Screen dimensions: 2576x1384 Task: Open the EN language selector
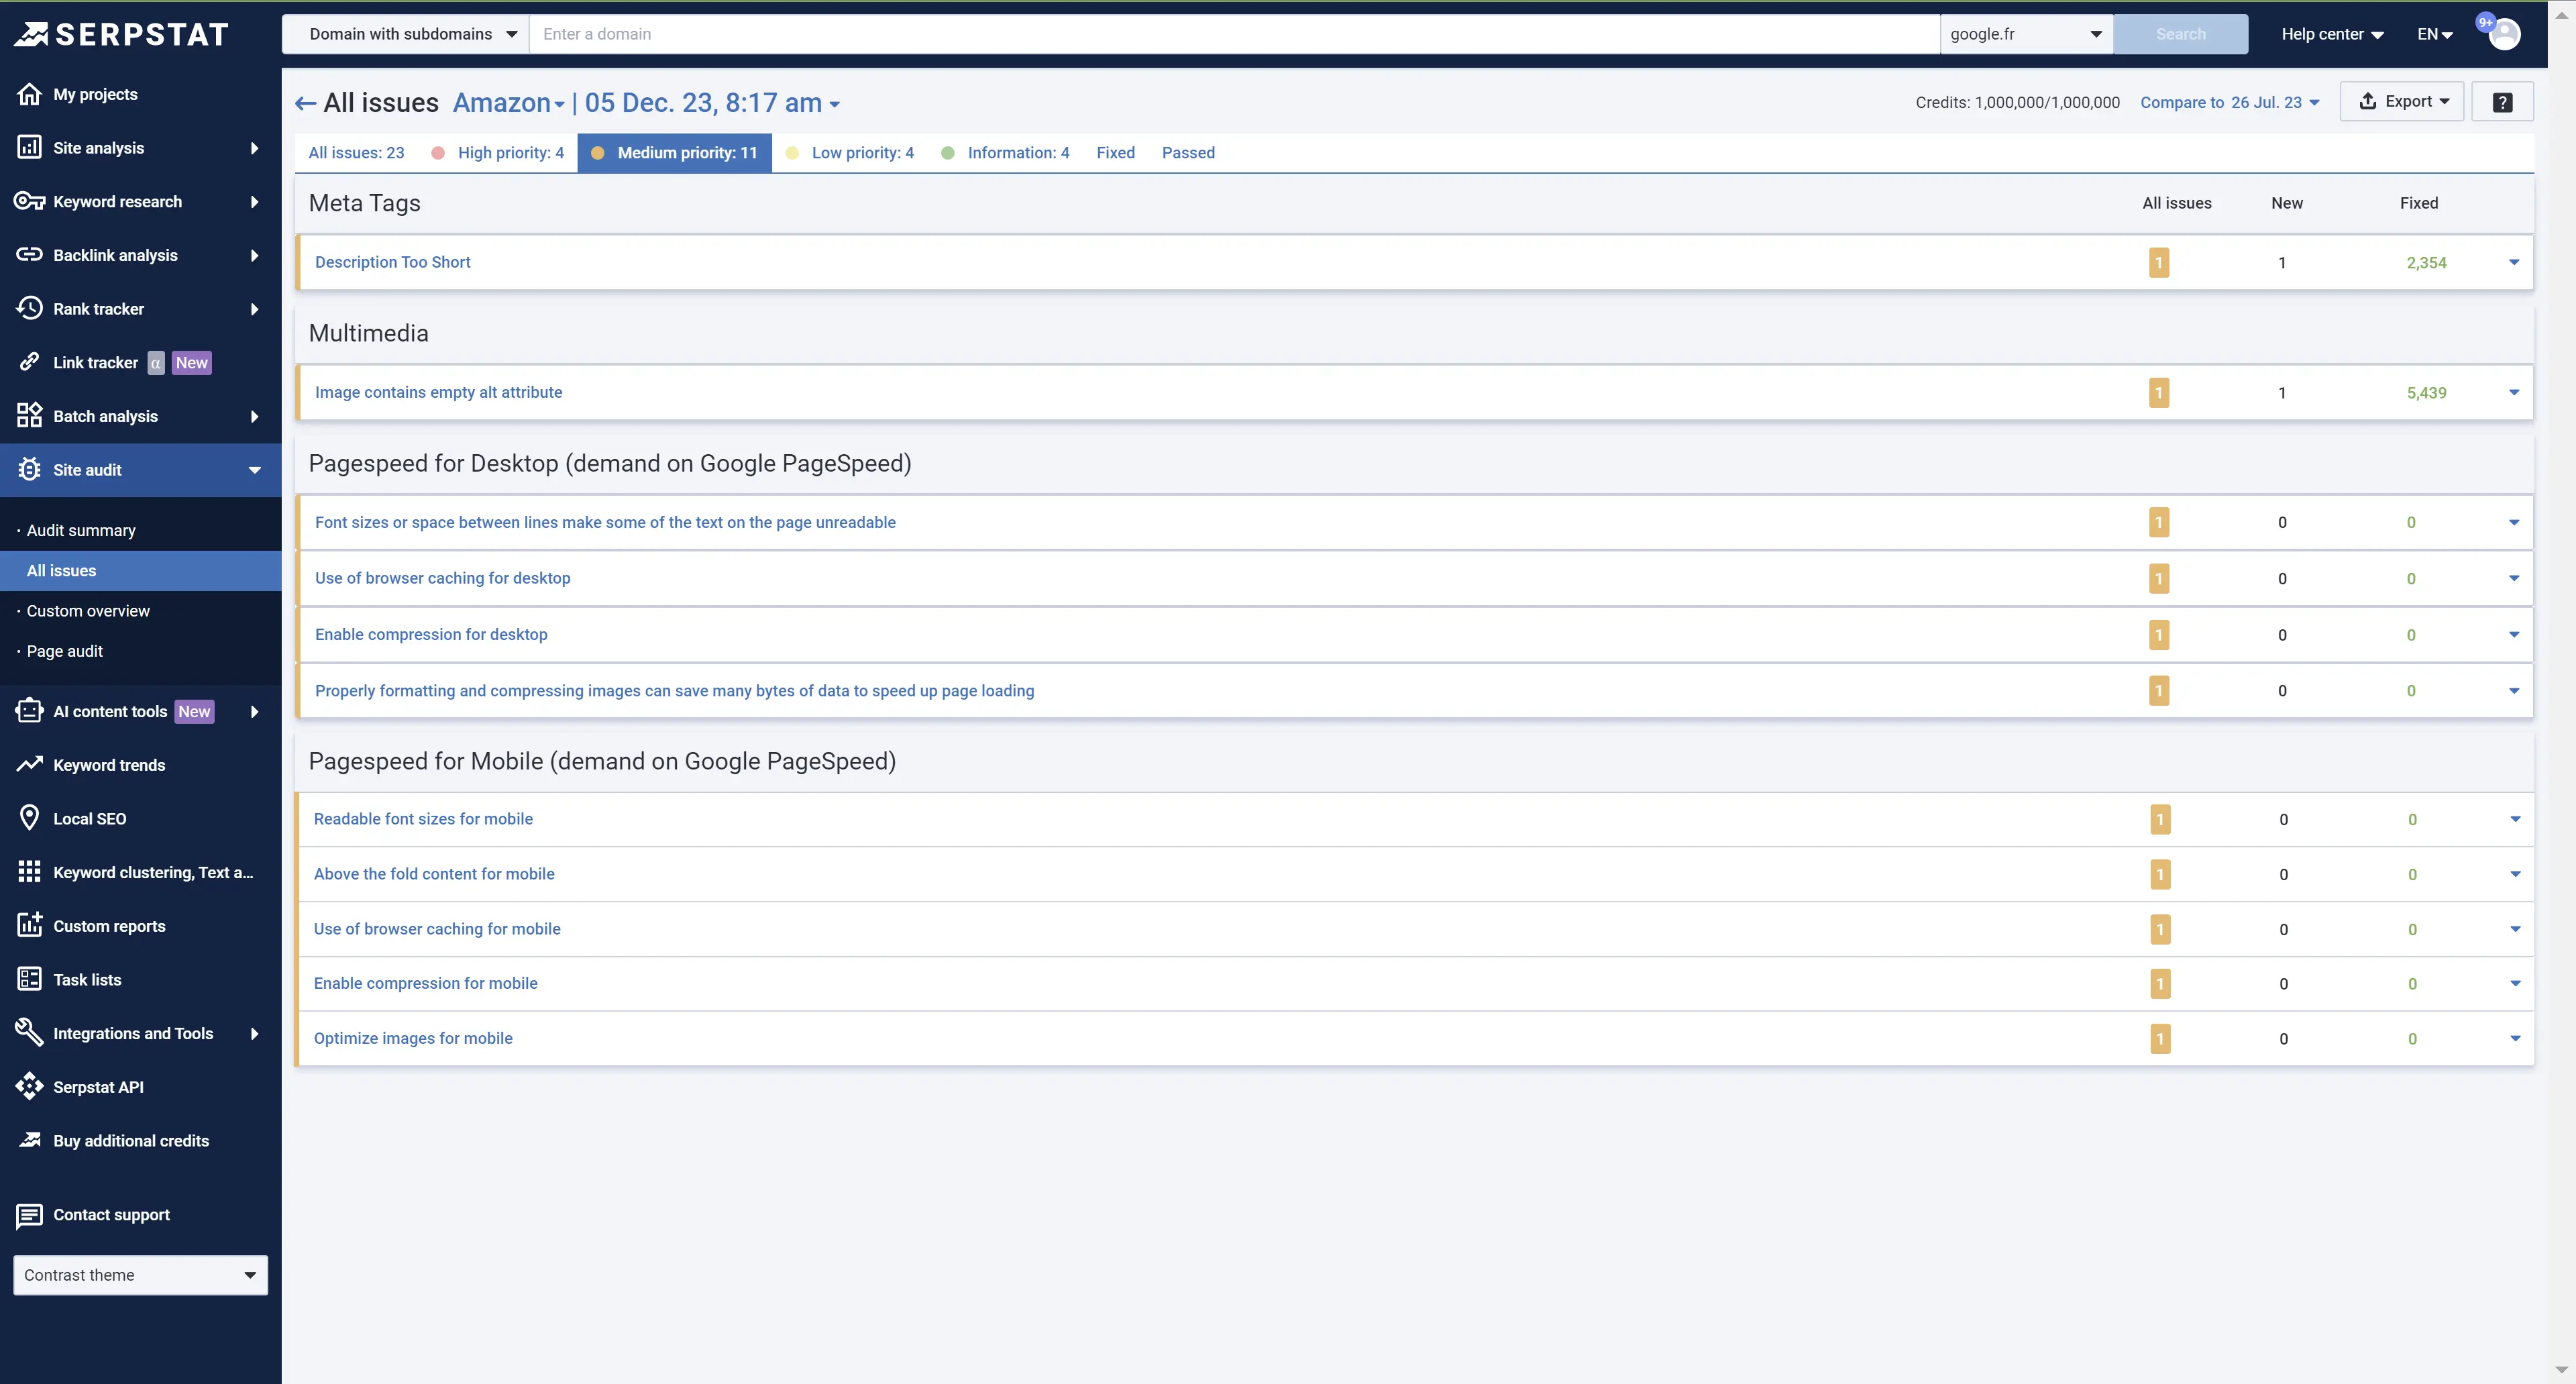point(2435,34)
